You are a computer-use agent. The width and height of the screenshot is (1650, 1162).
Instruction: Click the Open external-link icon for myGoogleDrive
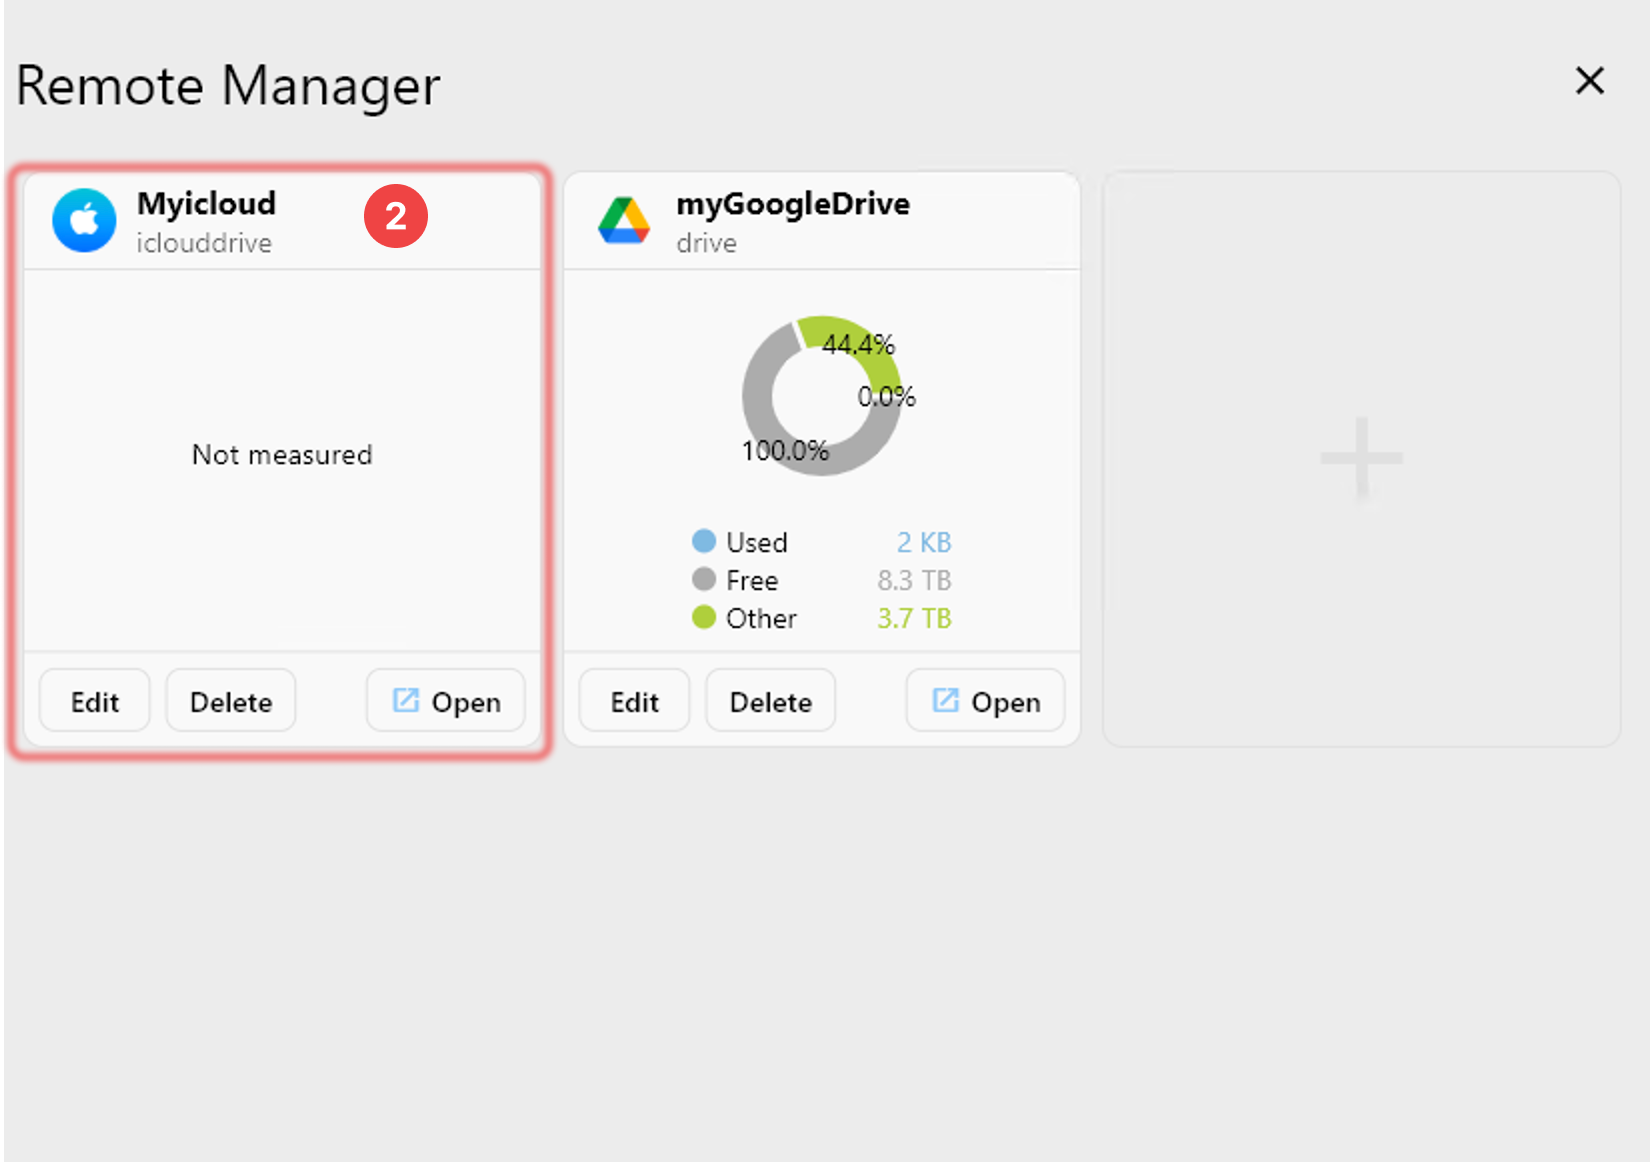point(944,701)
